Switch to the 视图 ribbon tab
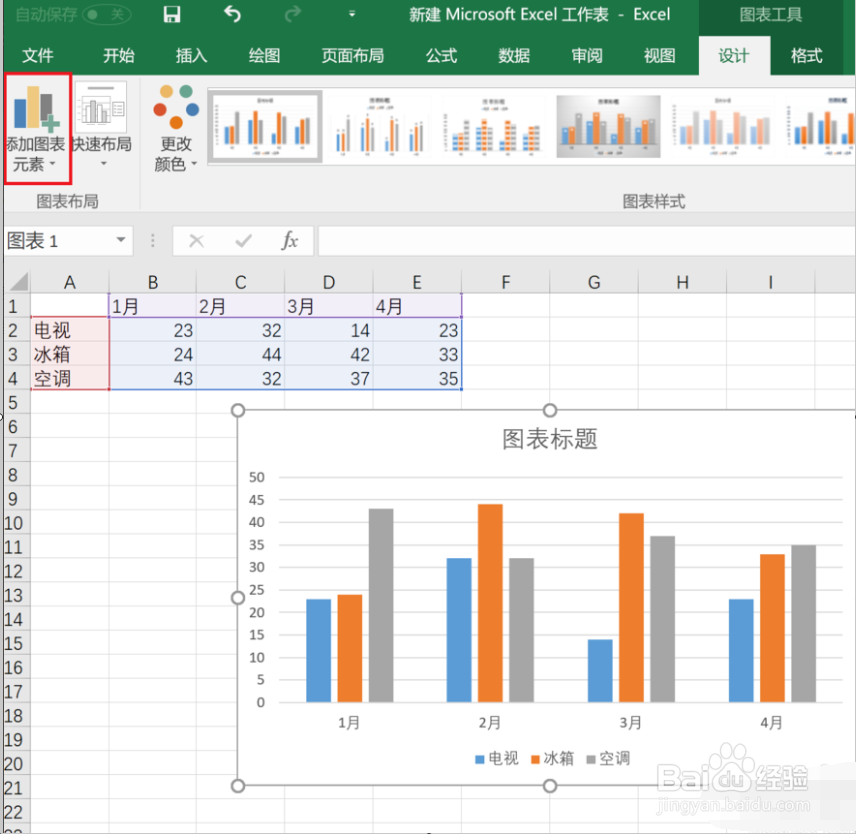 coord(659,55)
